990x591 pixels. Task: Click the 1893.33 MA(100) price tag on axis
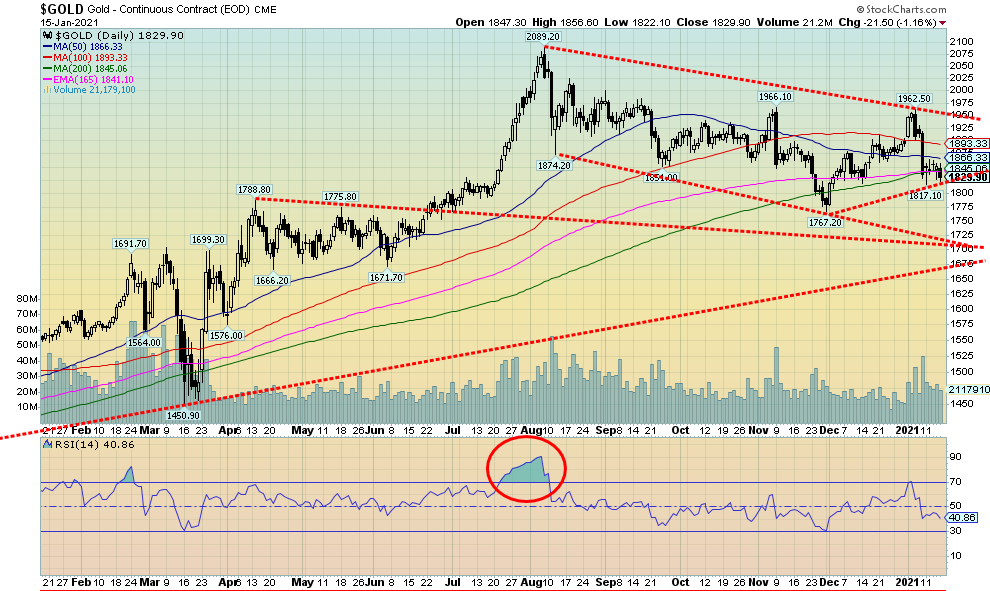tap(968, 144)
